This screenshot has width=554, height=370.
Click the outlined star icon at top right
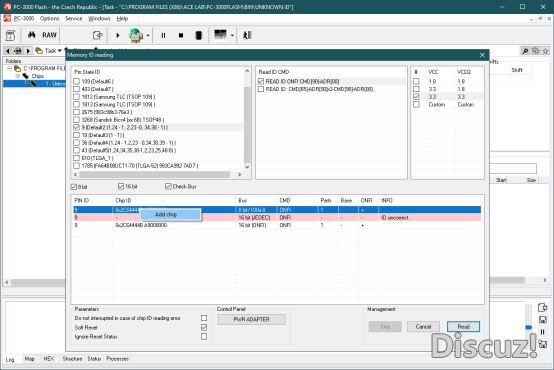[x=546, y=51]
